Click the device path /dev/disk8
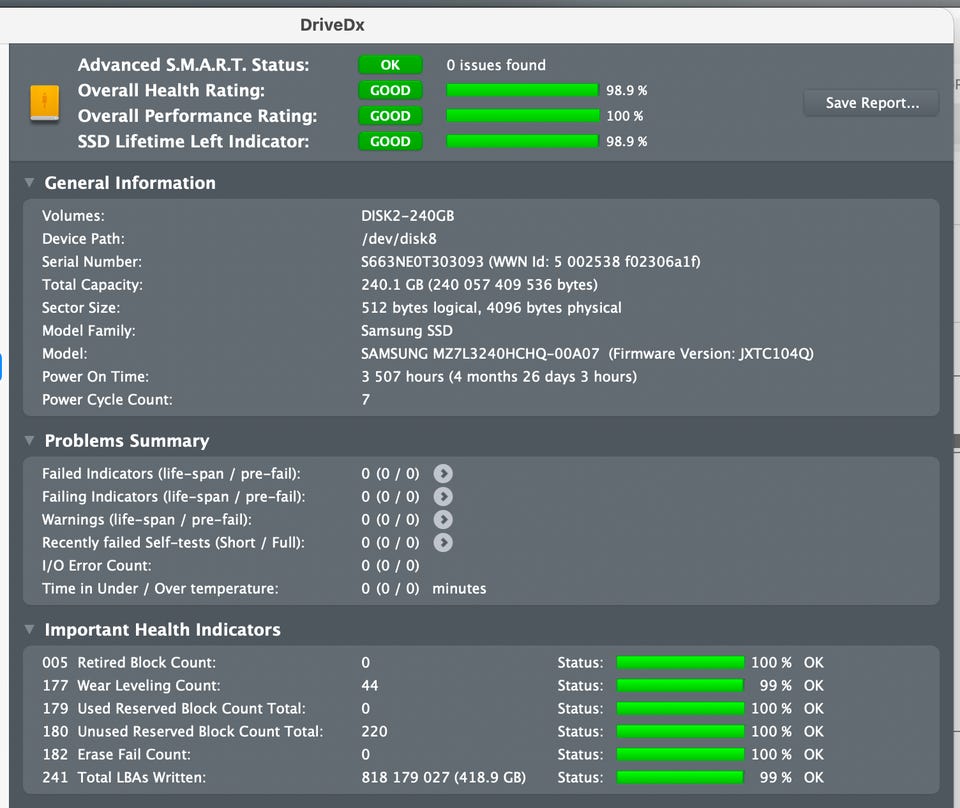 (399, 239)
